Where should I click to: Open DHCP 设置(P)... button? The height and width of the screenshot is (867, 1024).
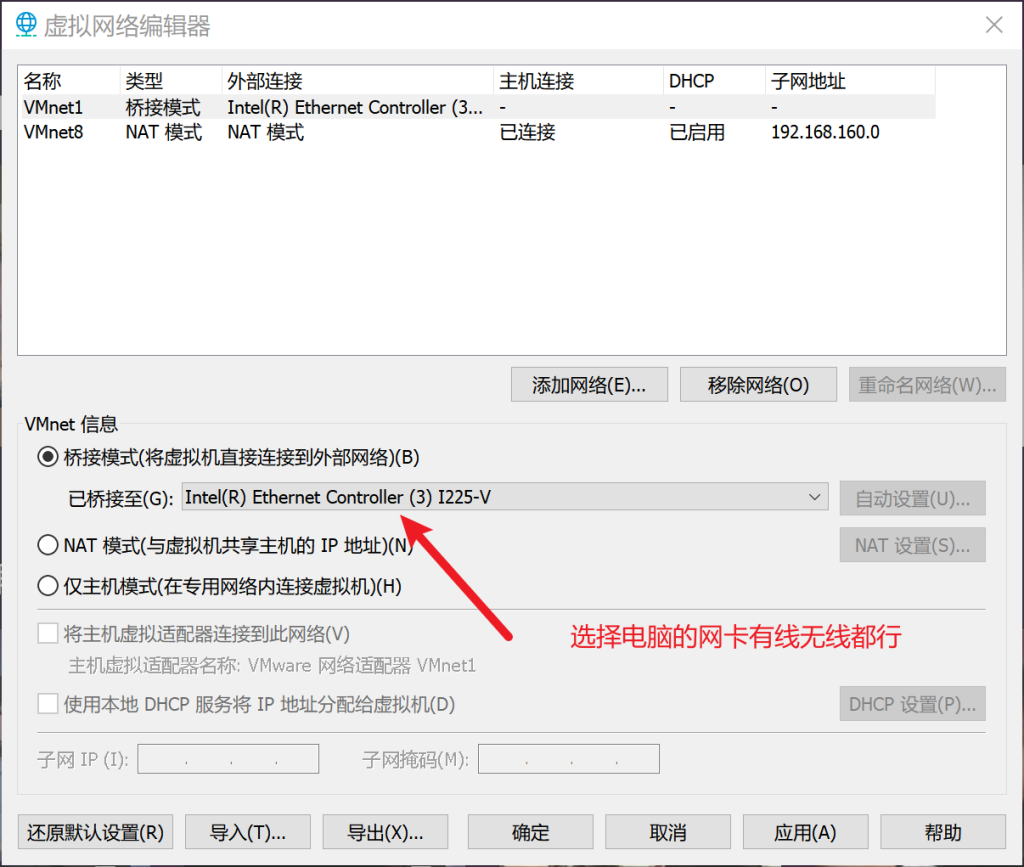[x=912, y=704]
